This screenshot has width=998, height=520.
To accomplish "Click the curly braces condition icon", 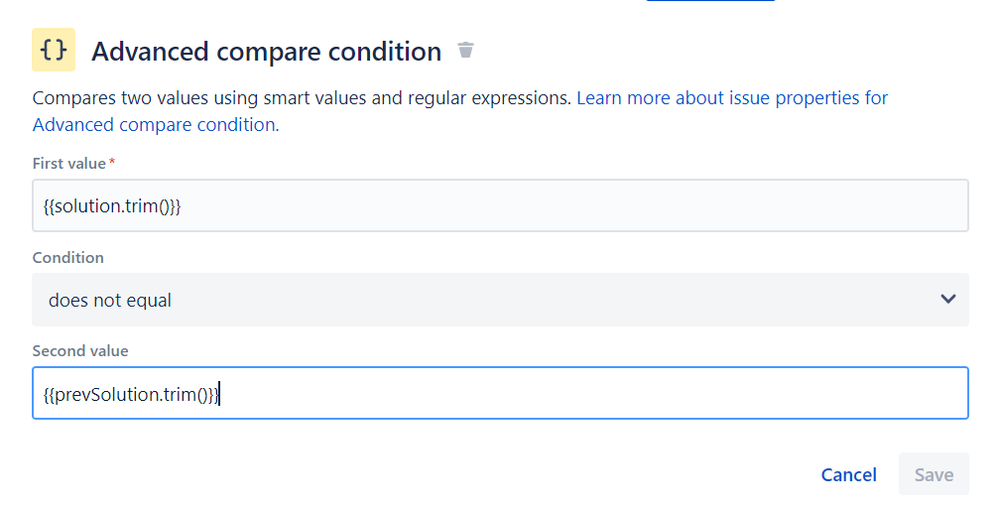I will pos(53,50).
